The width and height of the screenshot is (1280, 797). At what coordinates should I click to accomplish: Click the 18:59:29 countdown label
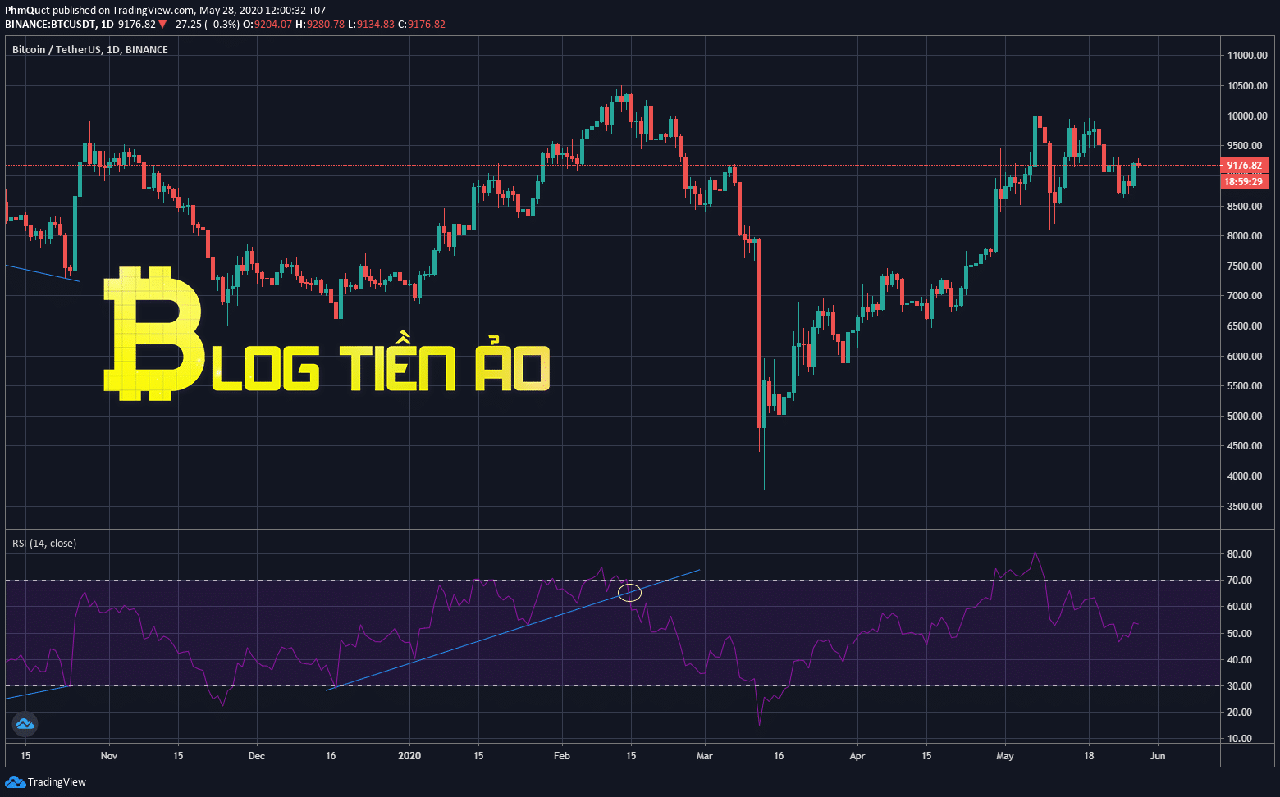pos(1245,181)
